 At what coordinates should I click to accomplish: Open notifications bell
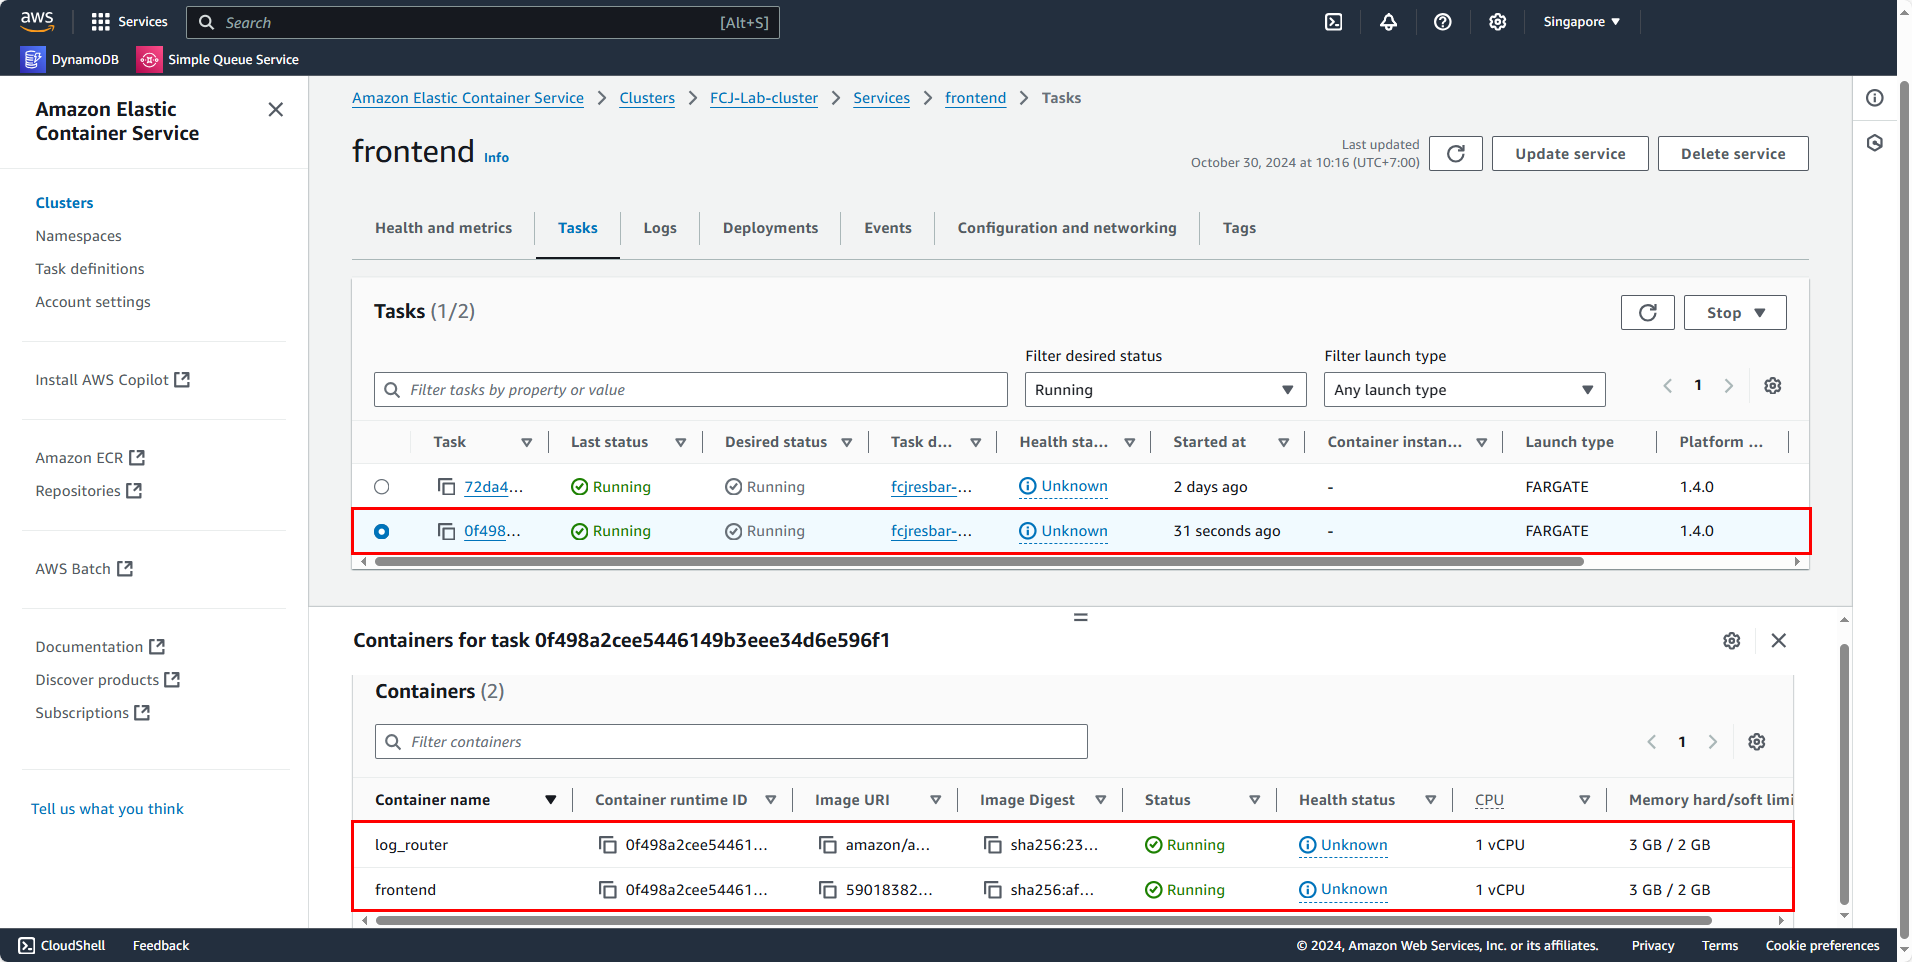(x=1388, y=22)
